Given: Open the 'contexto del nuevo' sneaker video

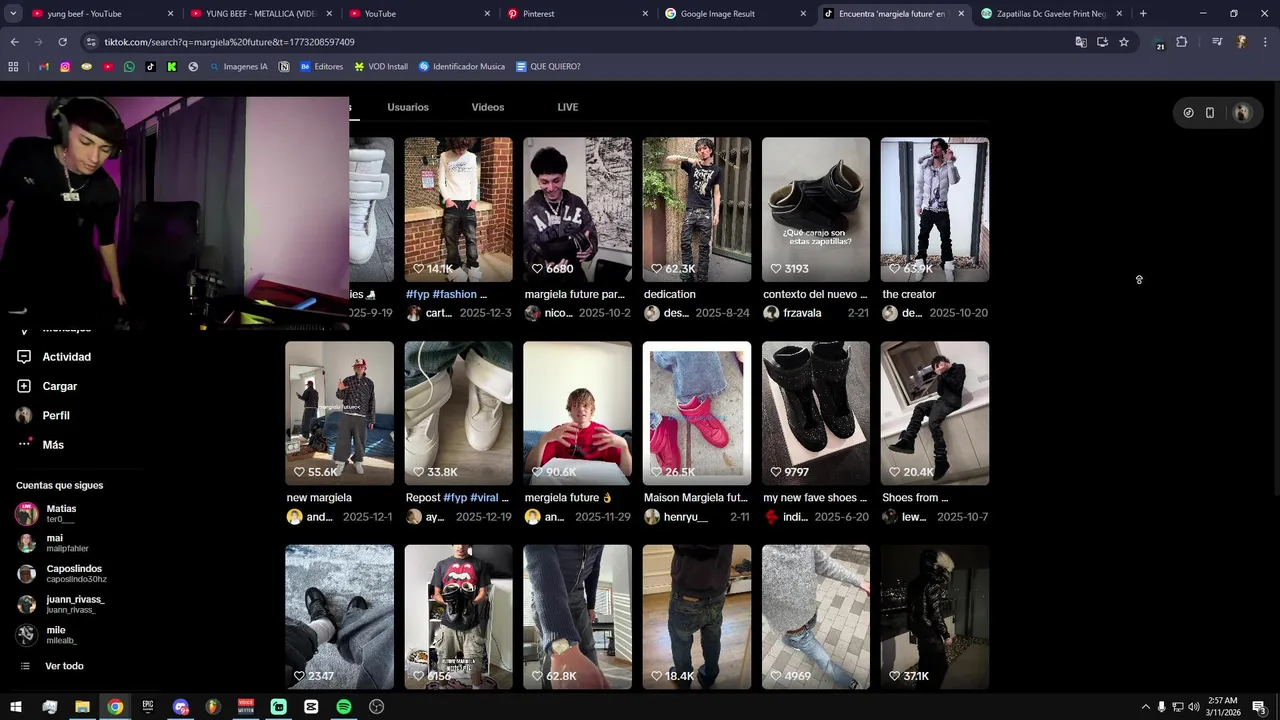Looking at the screenshot, I should (x=816, y=209).
